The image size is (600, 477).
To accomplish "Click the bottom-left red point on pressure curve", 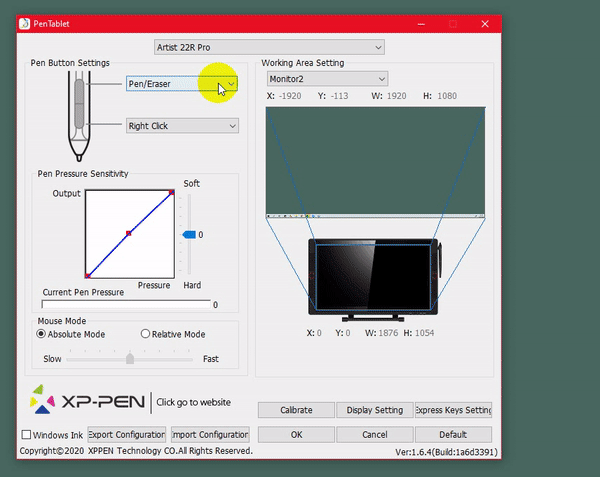I will (88, 275).
